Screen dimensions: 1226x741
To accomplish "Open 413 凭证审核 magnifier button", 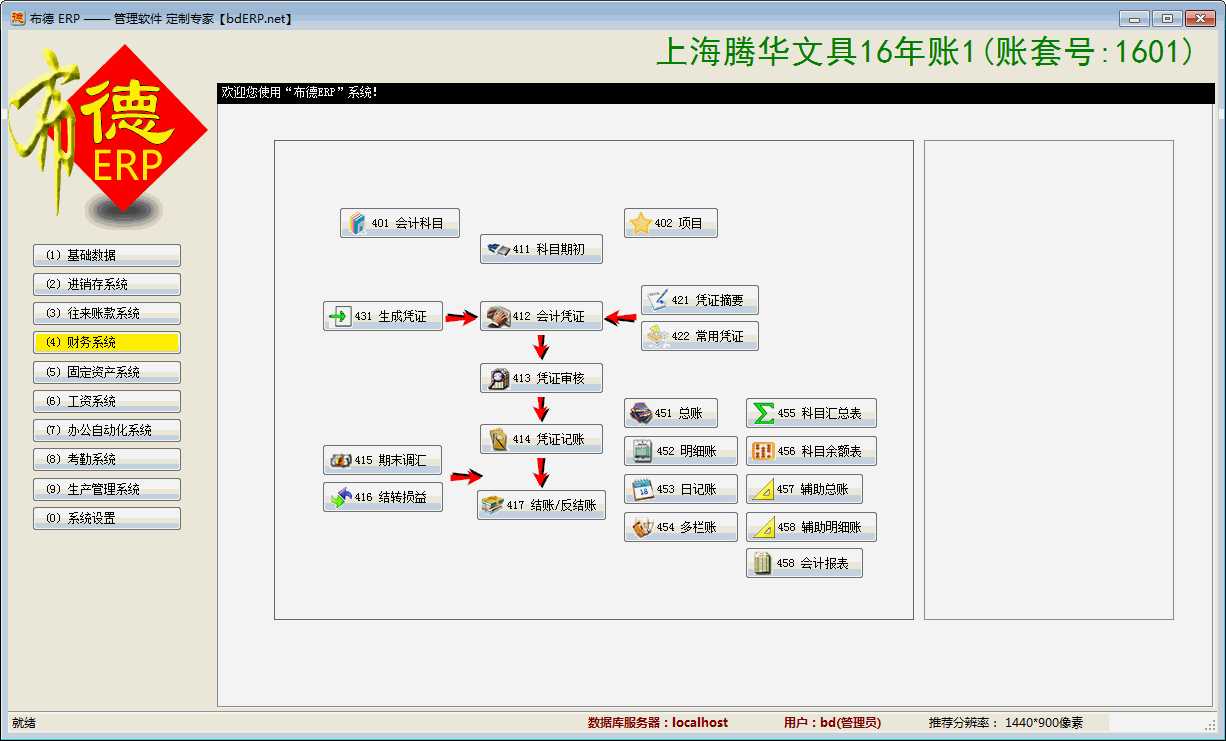I will pos(541,378).
